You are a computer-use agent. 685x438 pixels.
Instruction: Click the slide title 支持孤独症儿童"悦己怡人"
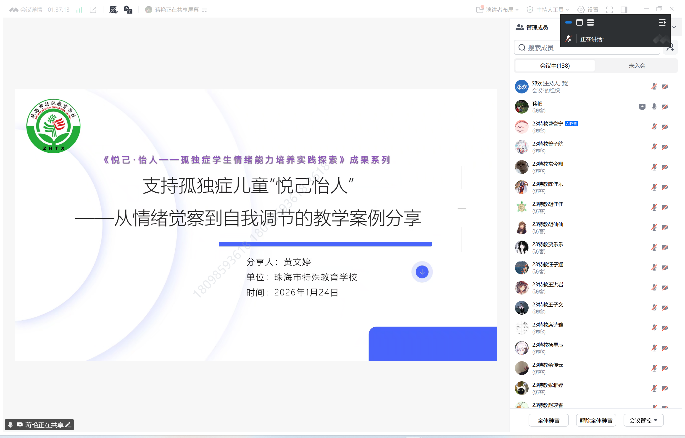(x=248, y=186)
